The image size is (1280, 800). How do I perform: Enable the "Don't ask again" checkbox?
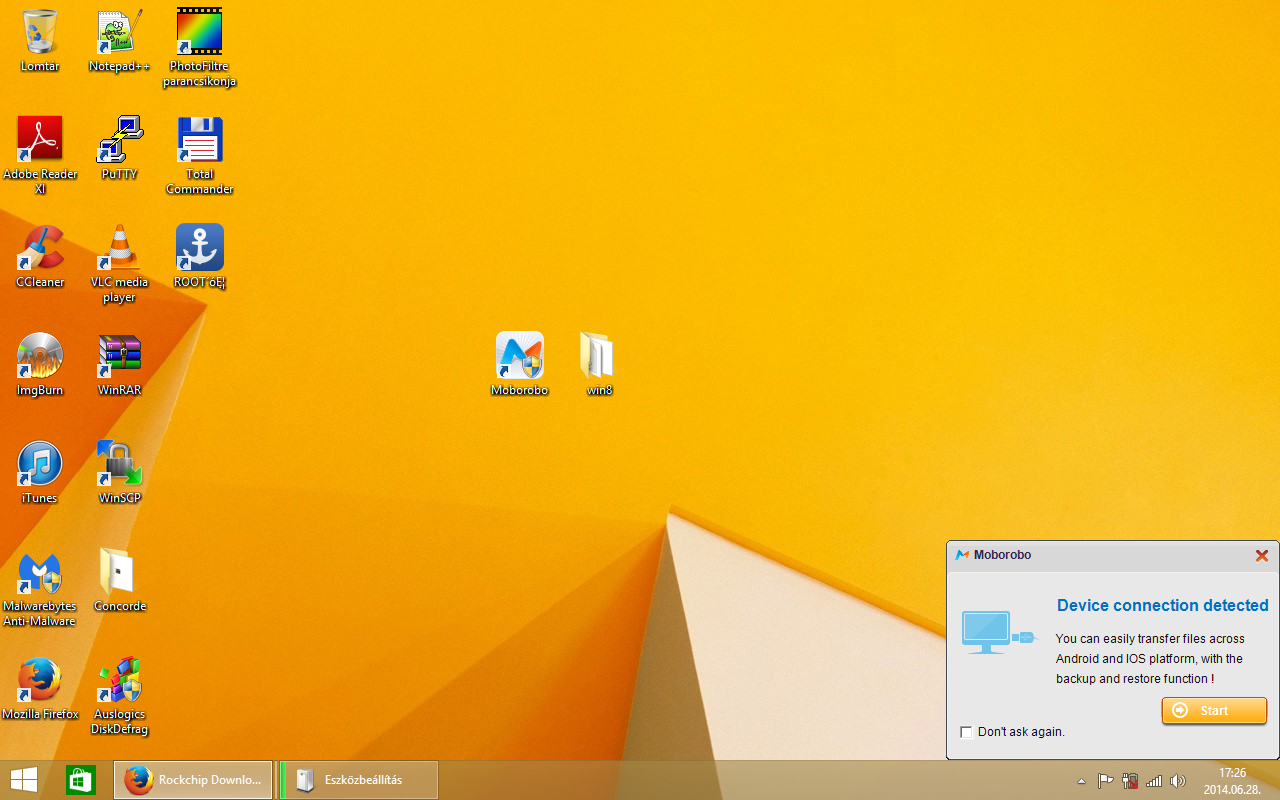point(966,732)
